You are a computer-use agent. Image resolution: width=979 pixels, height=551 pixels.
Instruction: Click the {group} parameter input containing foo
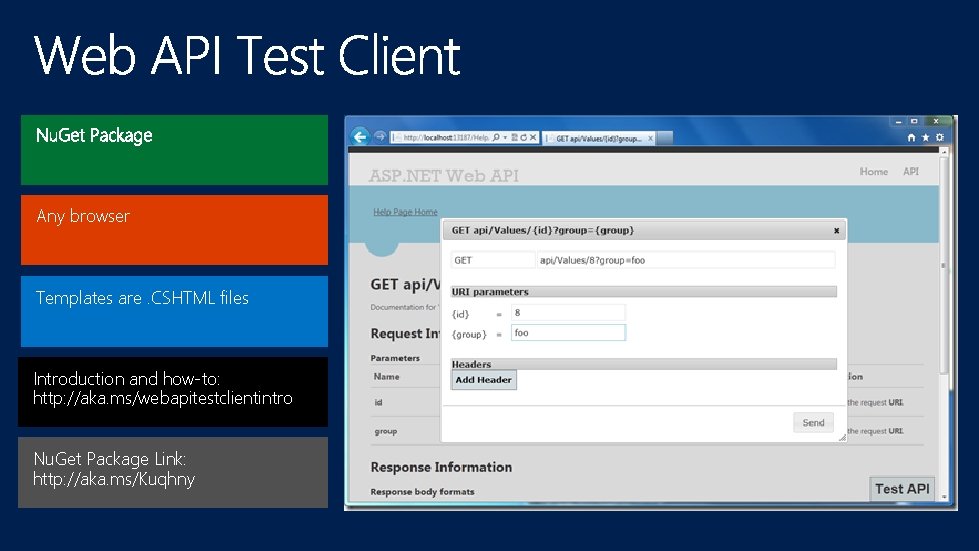[x=568, y=333]
